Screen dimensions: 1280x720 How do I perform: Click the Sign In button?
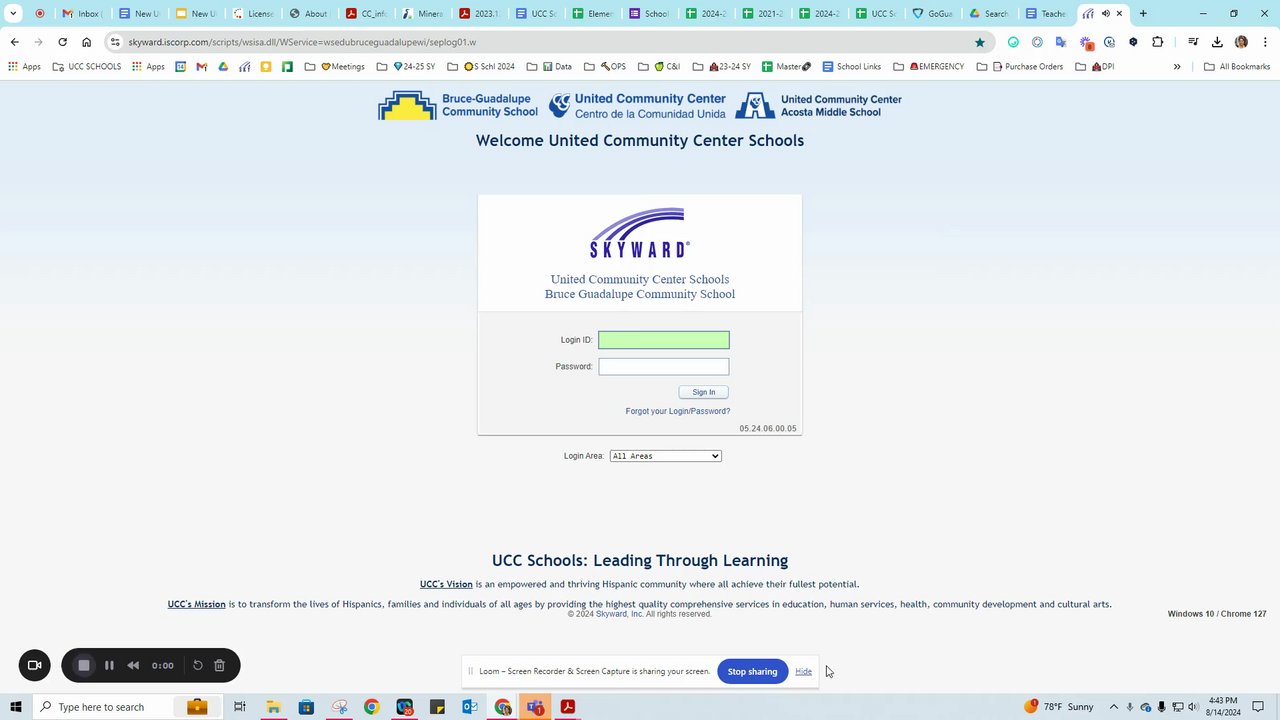click(x=704, y=392)
